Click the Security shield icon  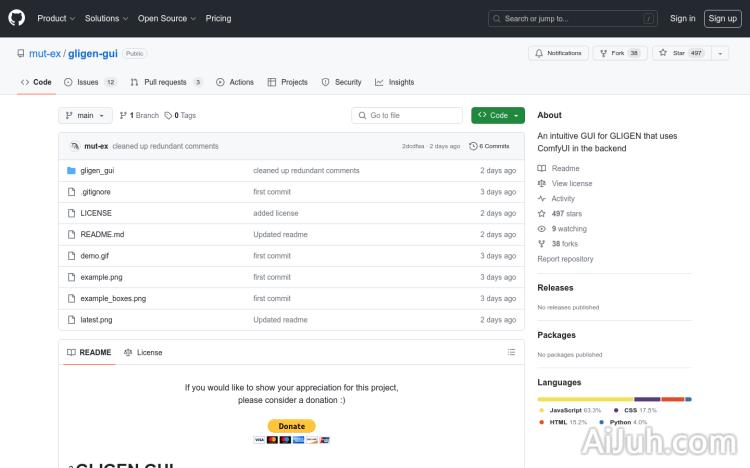pos(327,82)
